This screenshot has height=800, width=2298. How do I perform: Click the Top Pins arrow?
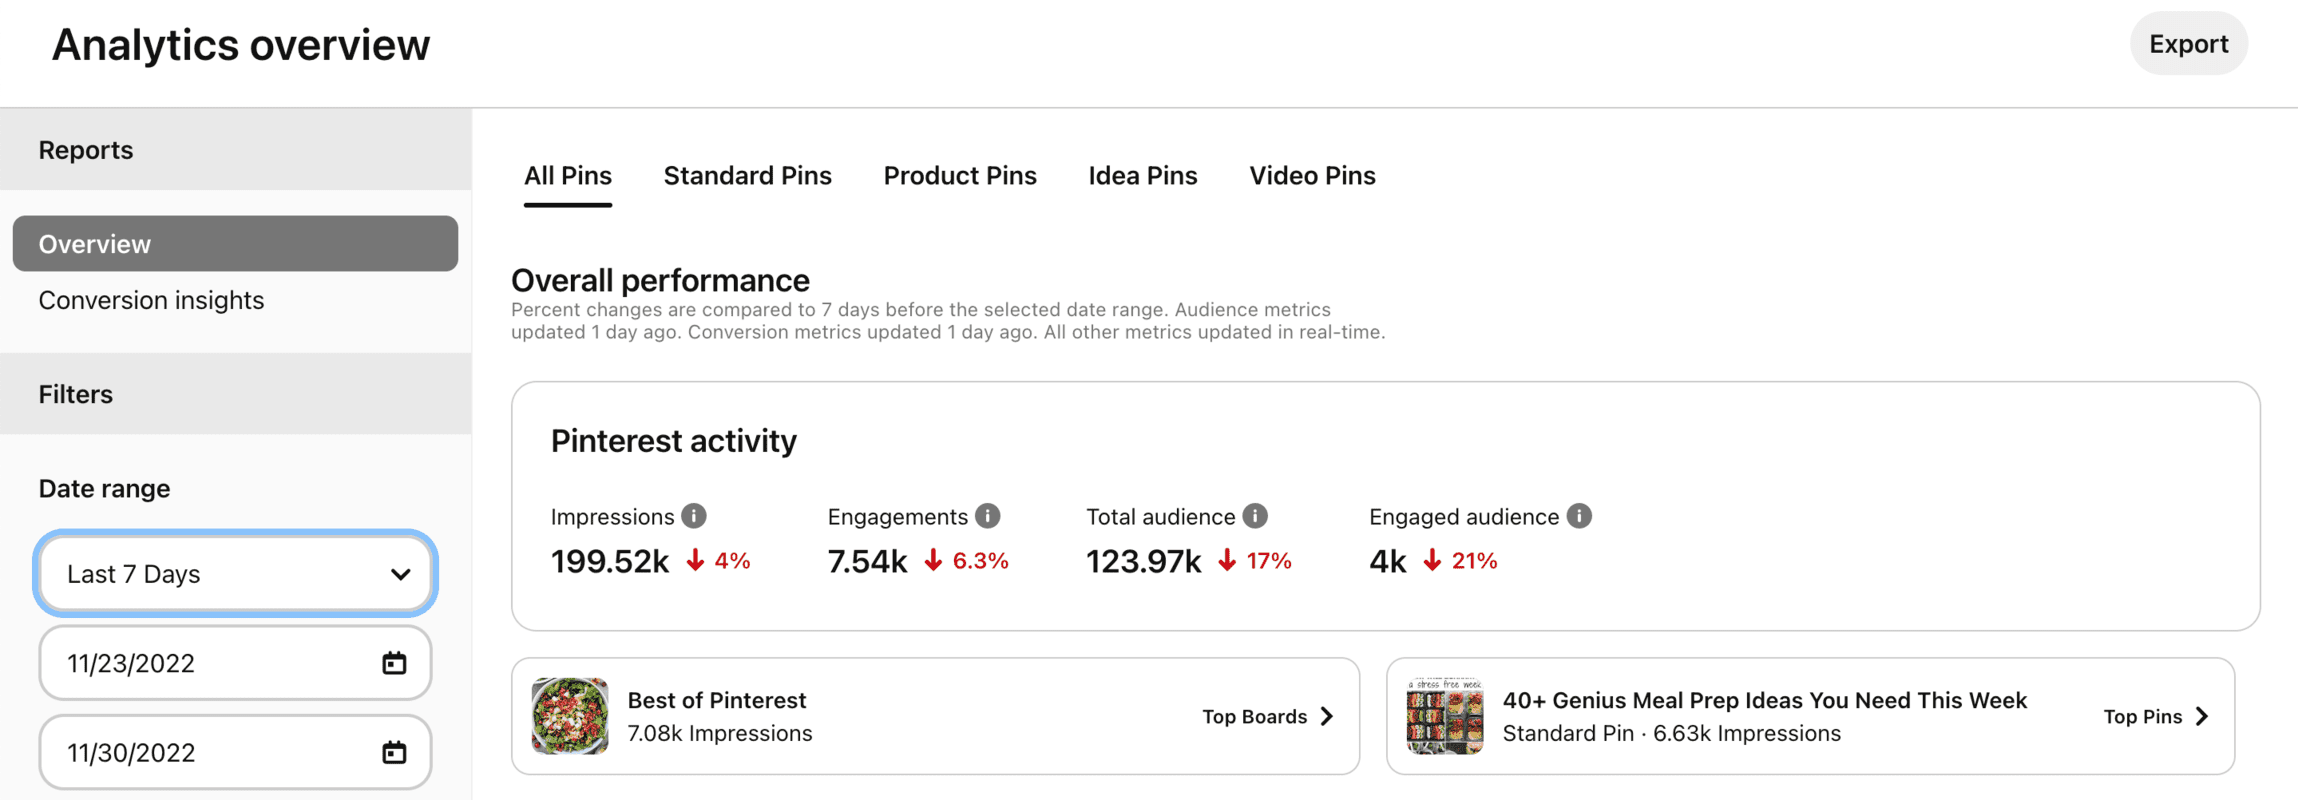coord(2201,716)
